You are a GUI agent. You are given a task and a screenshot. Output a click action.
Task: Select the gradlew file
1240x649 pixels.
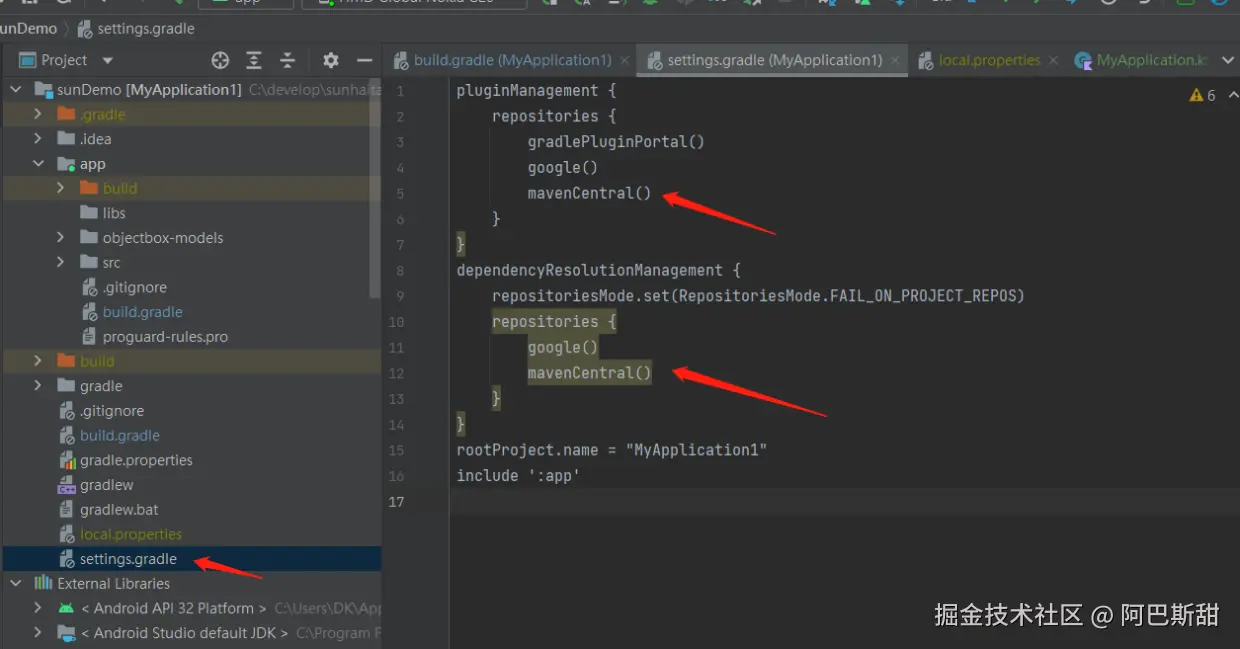pos(95,485)
